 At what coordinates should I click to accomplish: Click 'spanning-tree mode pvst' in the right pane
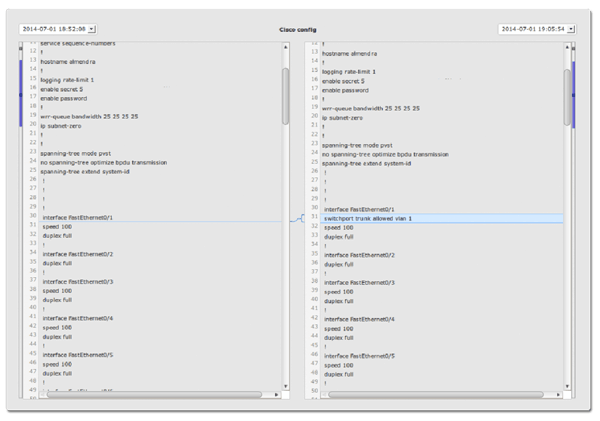pyautogui.click(x=357, y=145)
